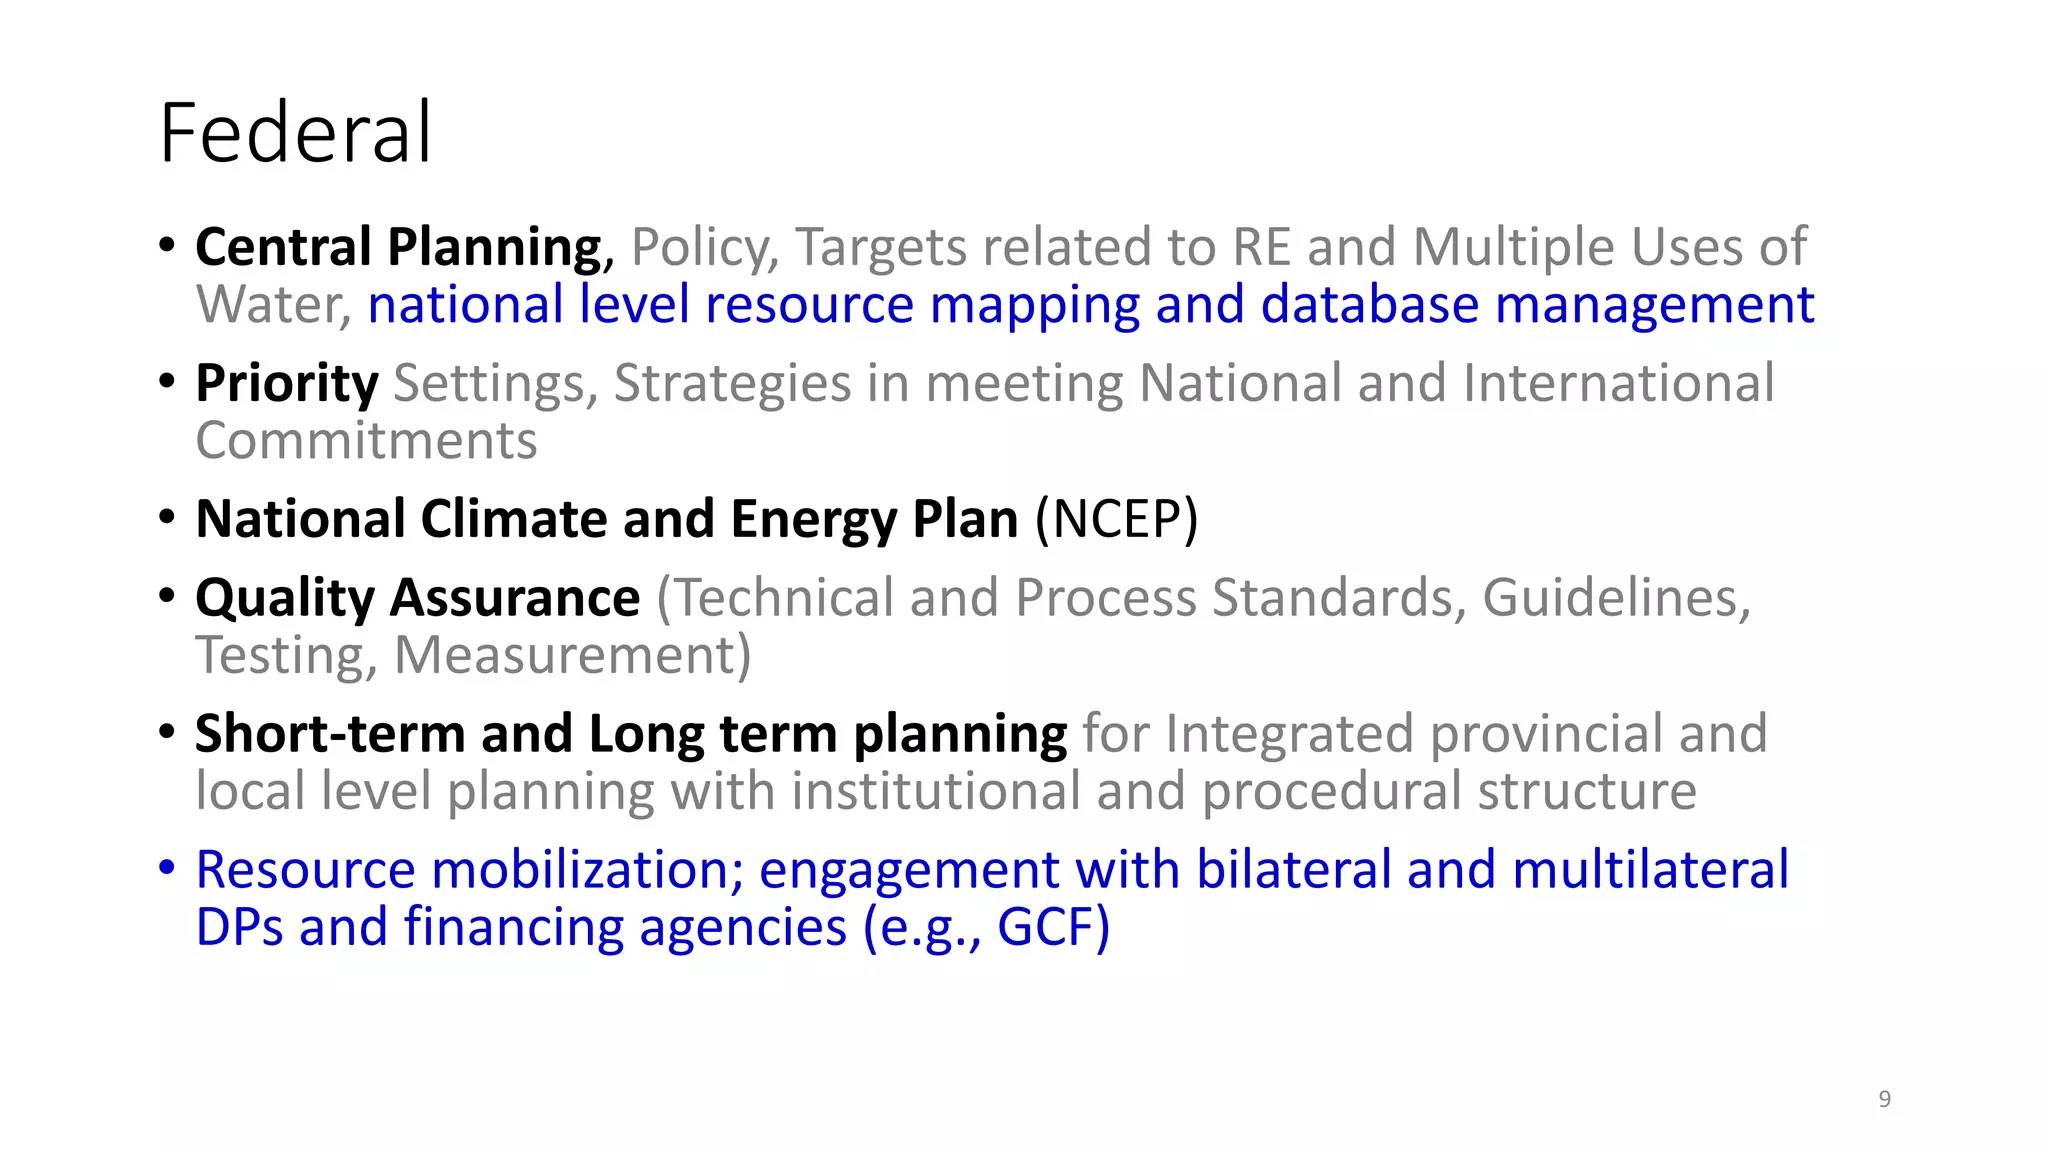
Task: Click the word 'Commitments' in second bullet
Action: [x=366, y=441]
